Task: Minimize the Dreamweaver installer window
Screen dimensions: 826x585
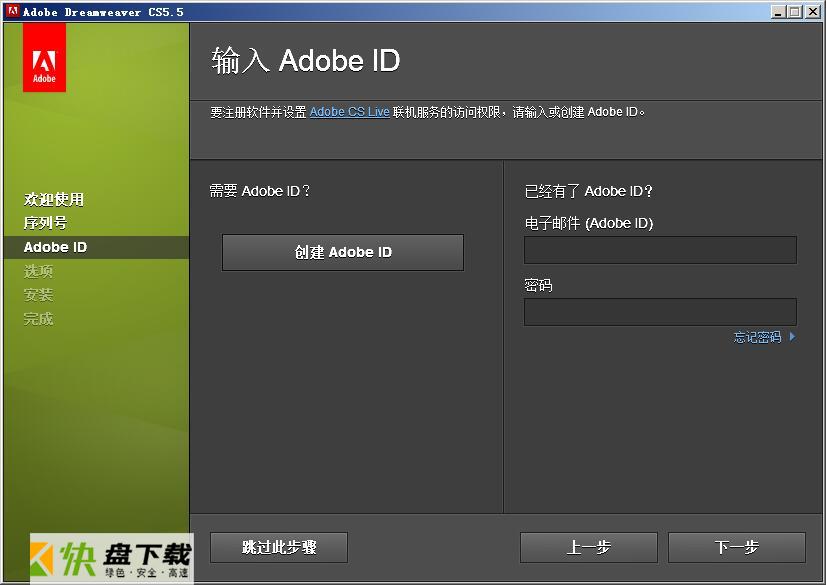Action: pyautogui.click(x=778, y=12)
